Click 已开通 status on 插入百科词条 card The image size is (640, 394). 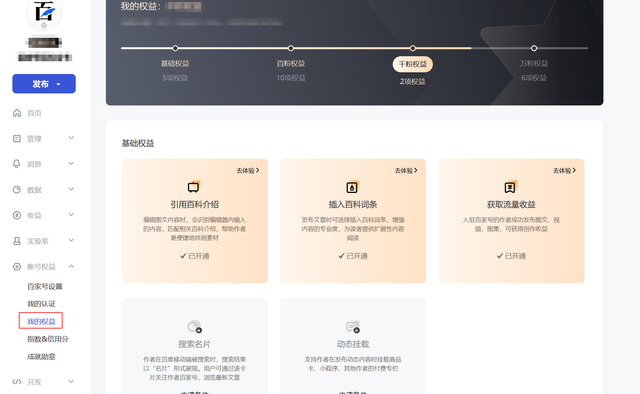(x=353, y=256)
